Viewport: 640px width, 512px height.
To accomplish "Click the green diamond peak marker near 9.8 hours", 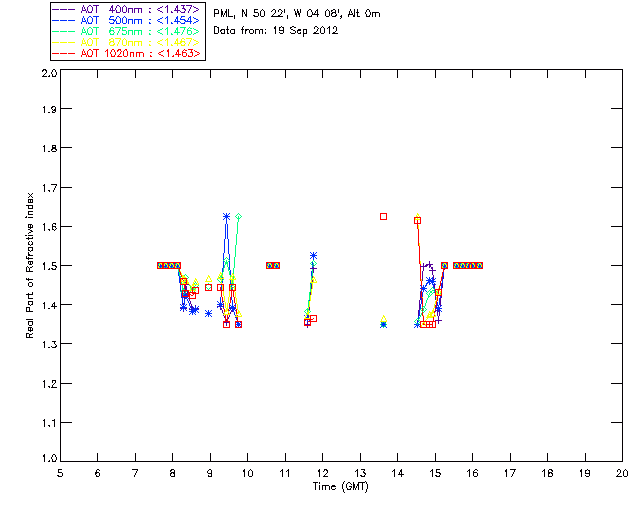I will coord(239,216).
